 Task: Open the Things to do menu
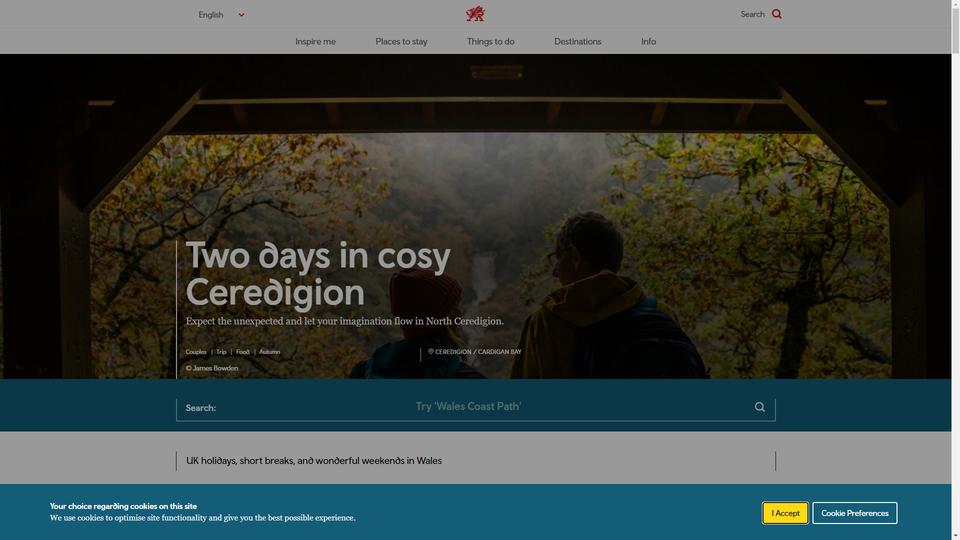coord(490,42)
